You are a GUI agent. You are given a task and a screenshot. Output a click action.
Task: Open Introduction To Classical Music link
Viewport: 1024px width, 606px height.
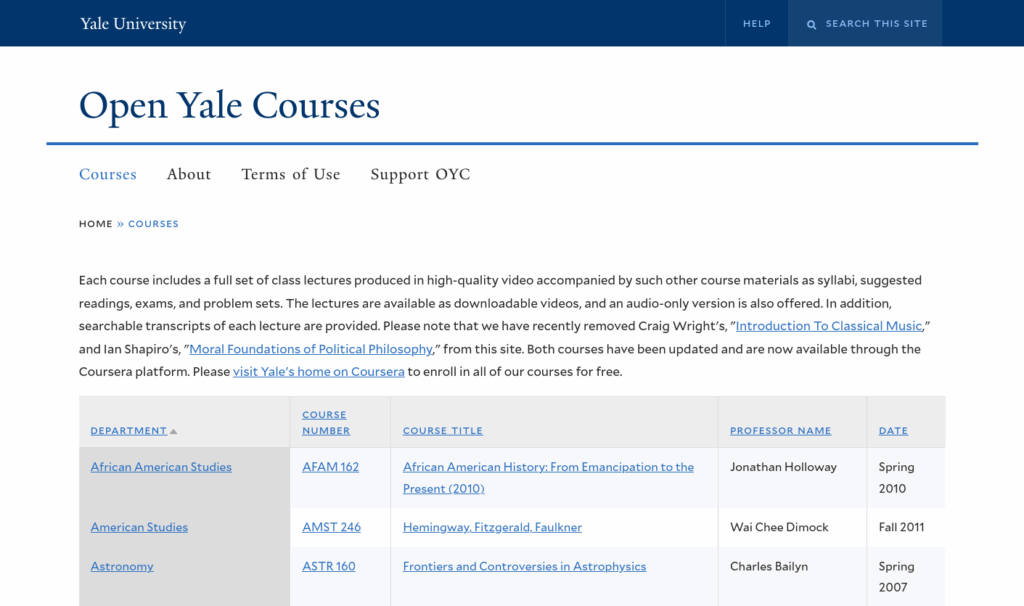click(x=828, y=326)
